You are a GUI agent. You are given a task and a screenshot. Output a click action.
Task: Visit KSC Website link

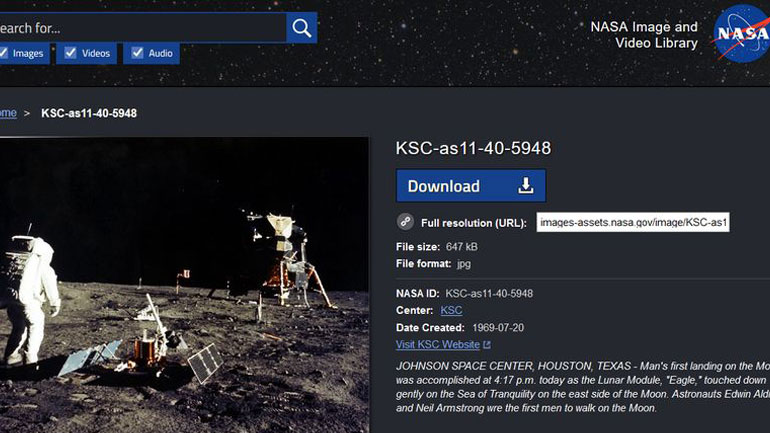(x=438, y=345)
